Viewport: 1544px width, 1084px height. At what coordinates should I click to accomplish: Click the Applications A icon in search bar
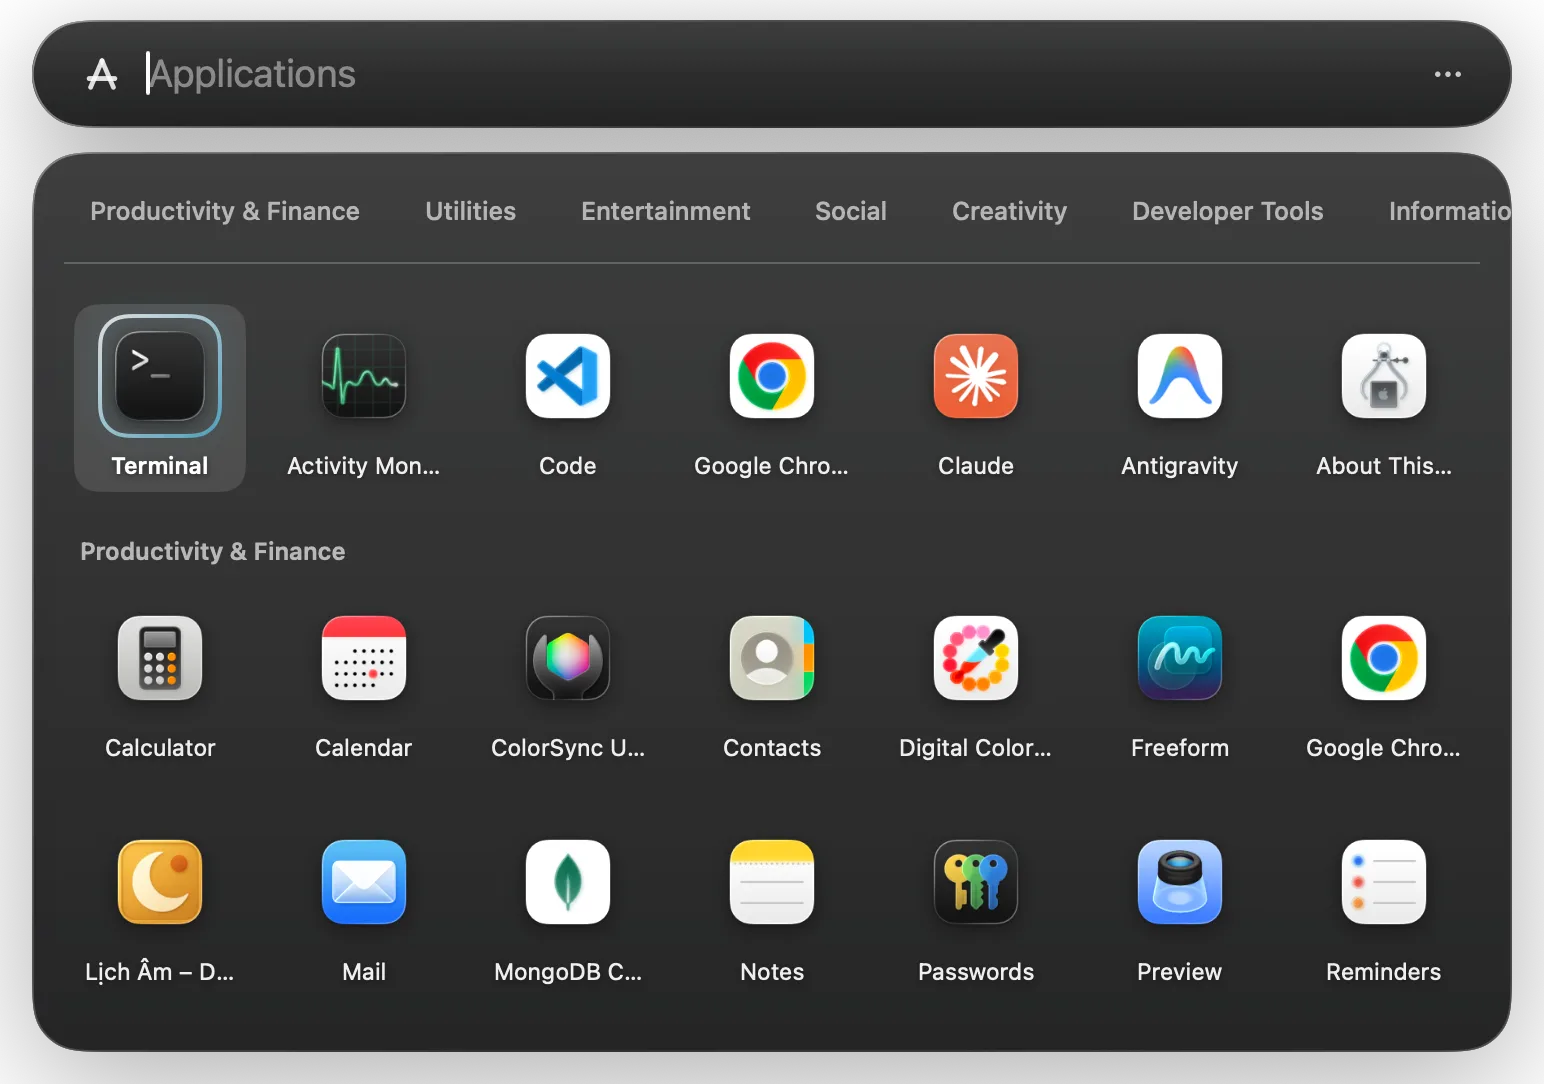[102, 74]
